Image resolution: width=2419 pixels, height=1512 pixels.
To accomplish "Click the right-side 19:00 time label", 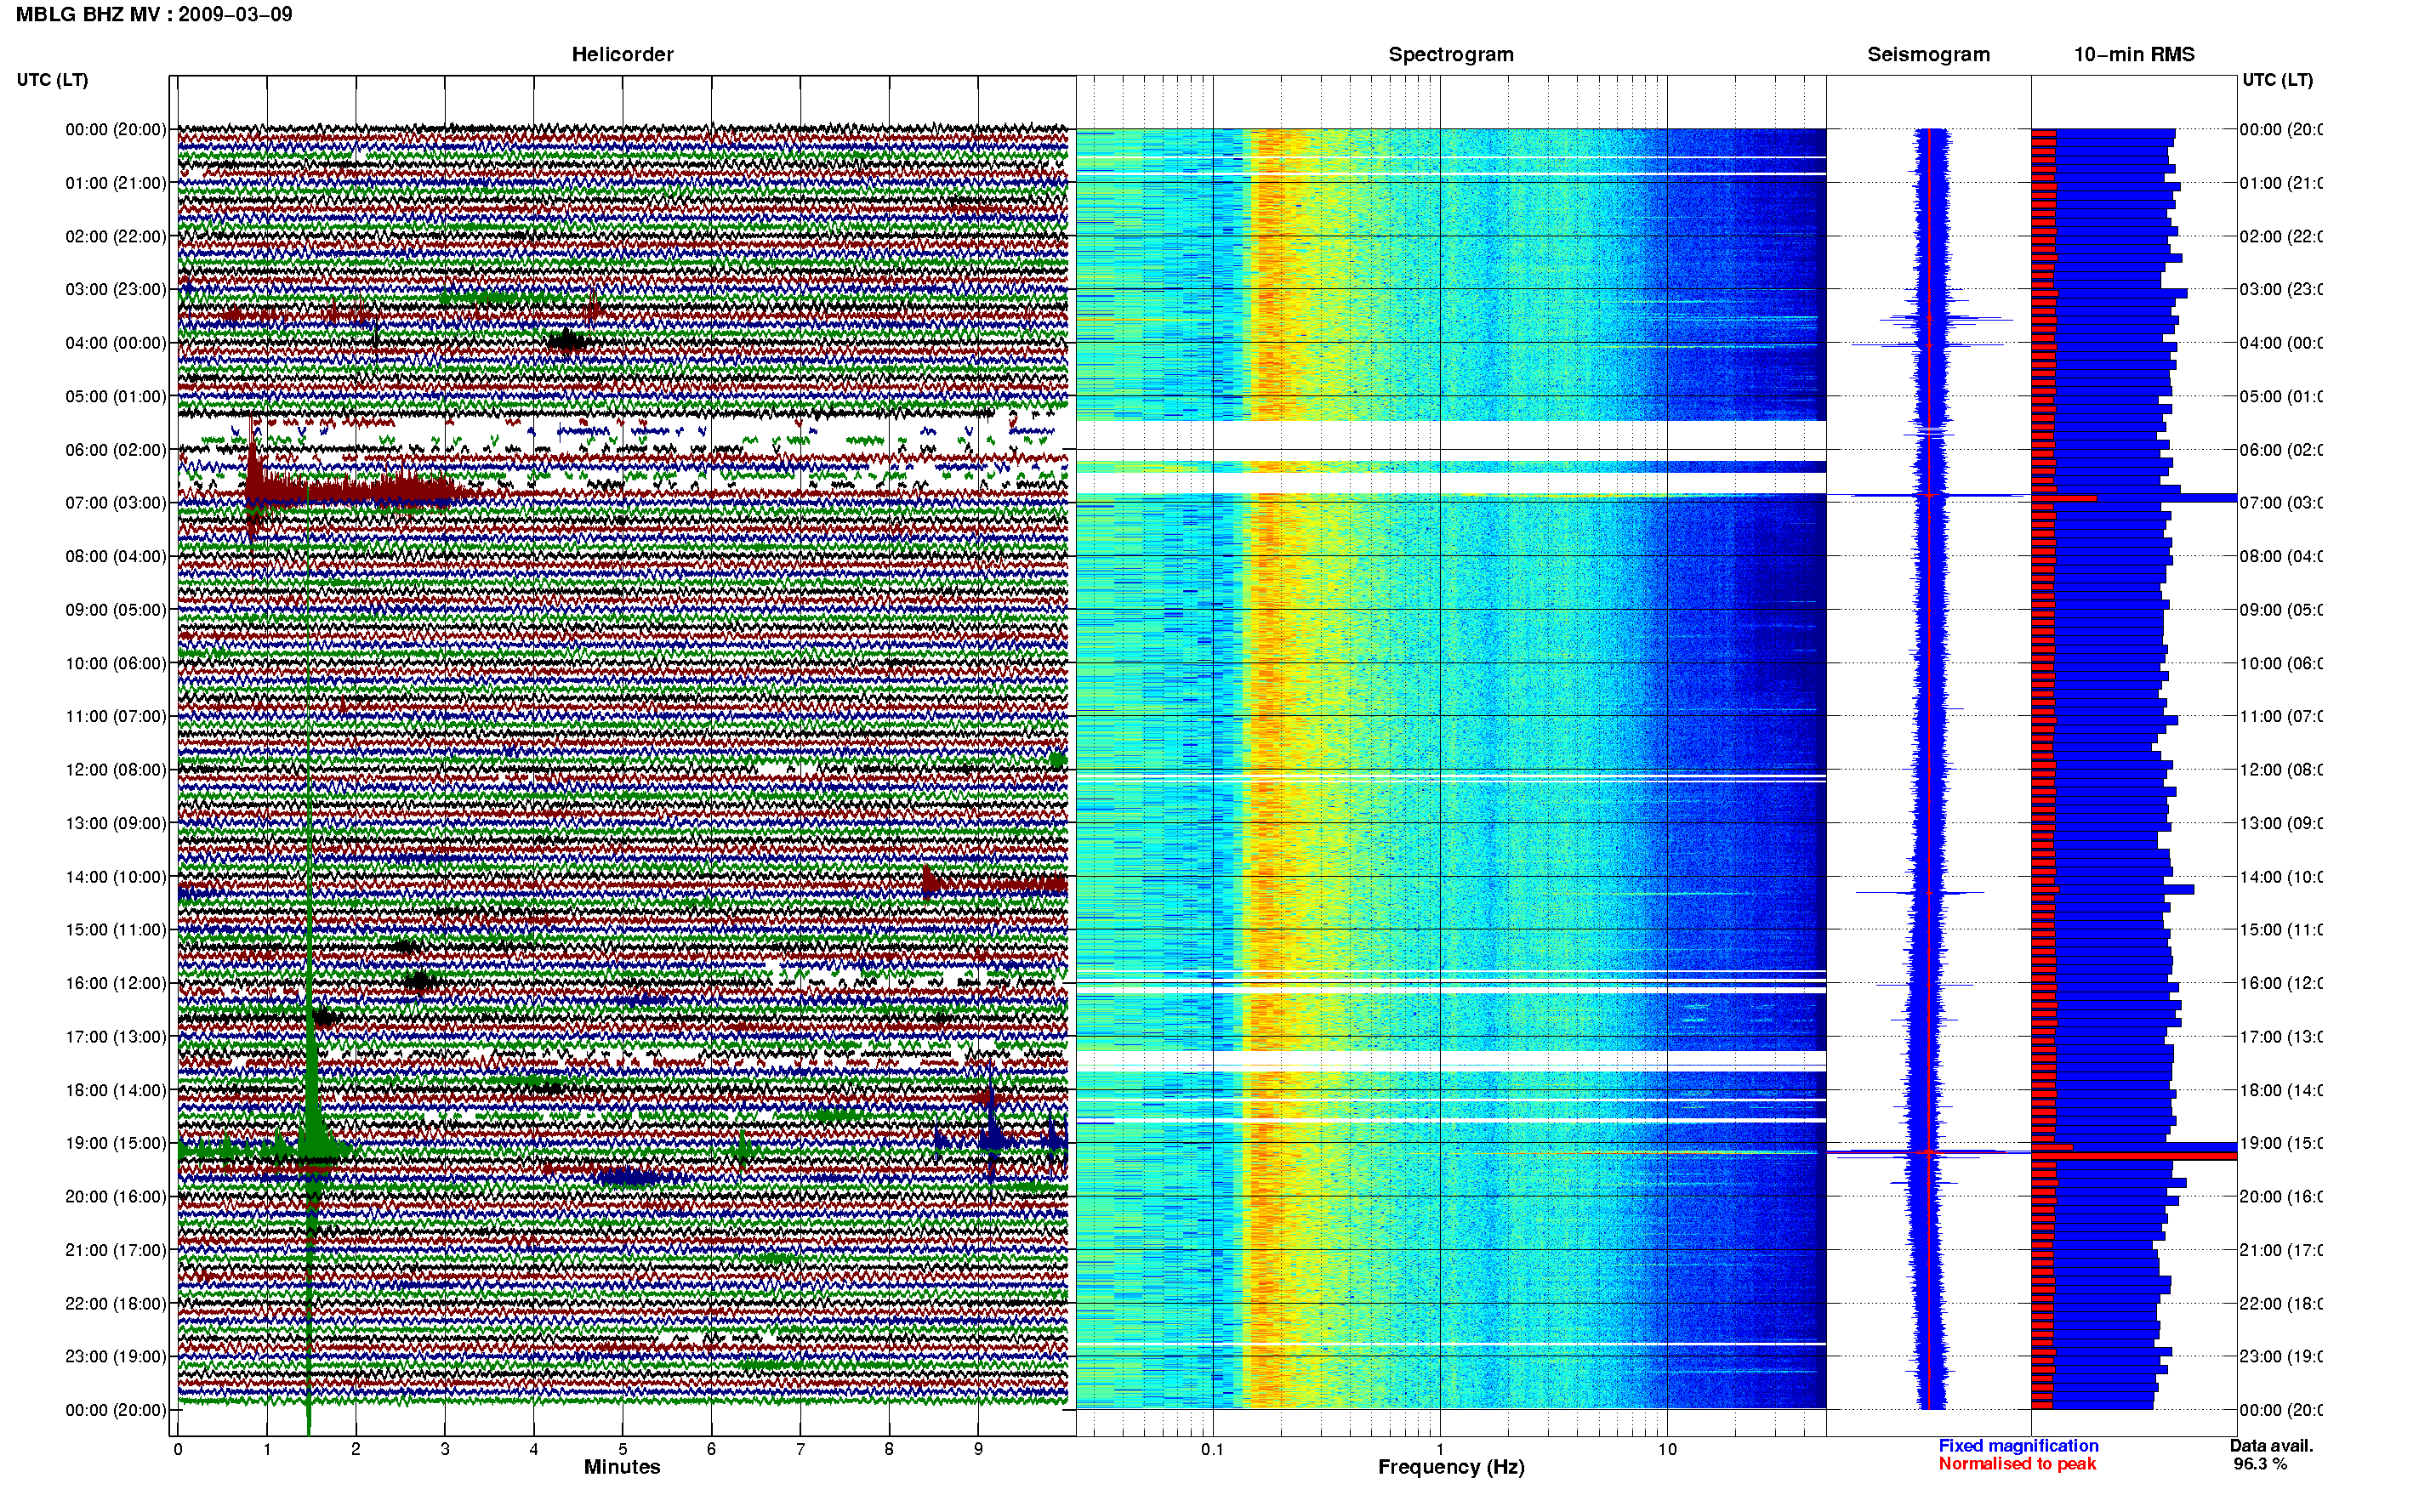I will tap(2280, 1143).
